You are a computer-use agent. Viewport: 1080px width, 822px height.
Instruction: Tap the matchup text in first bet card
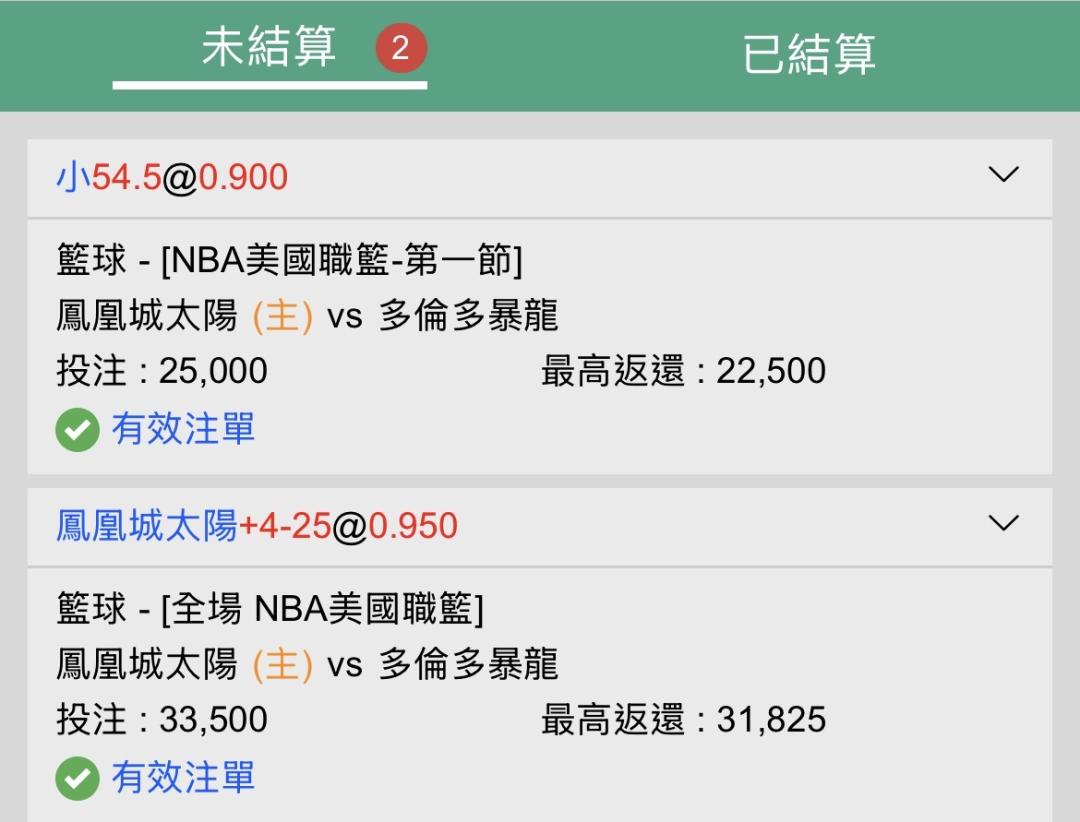(x=307, y=316)
